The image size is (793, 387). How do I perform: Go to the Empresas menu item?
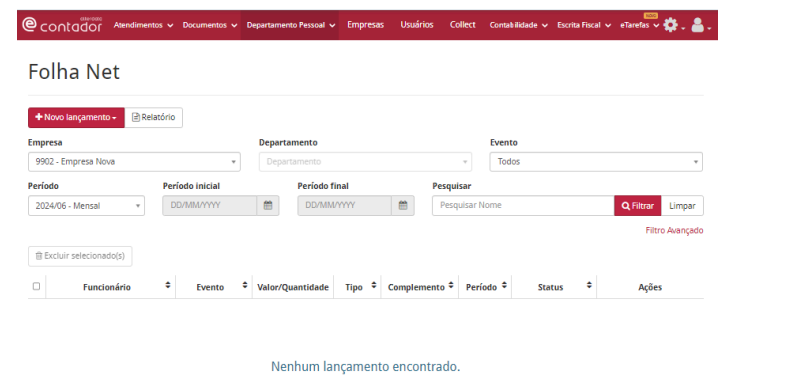pos(365,24)
